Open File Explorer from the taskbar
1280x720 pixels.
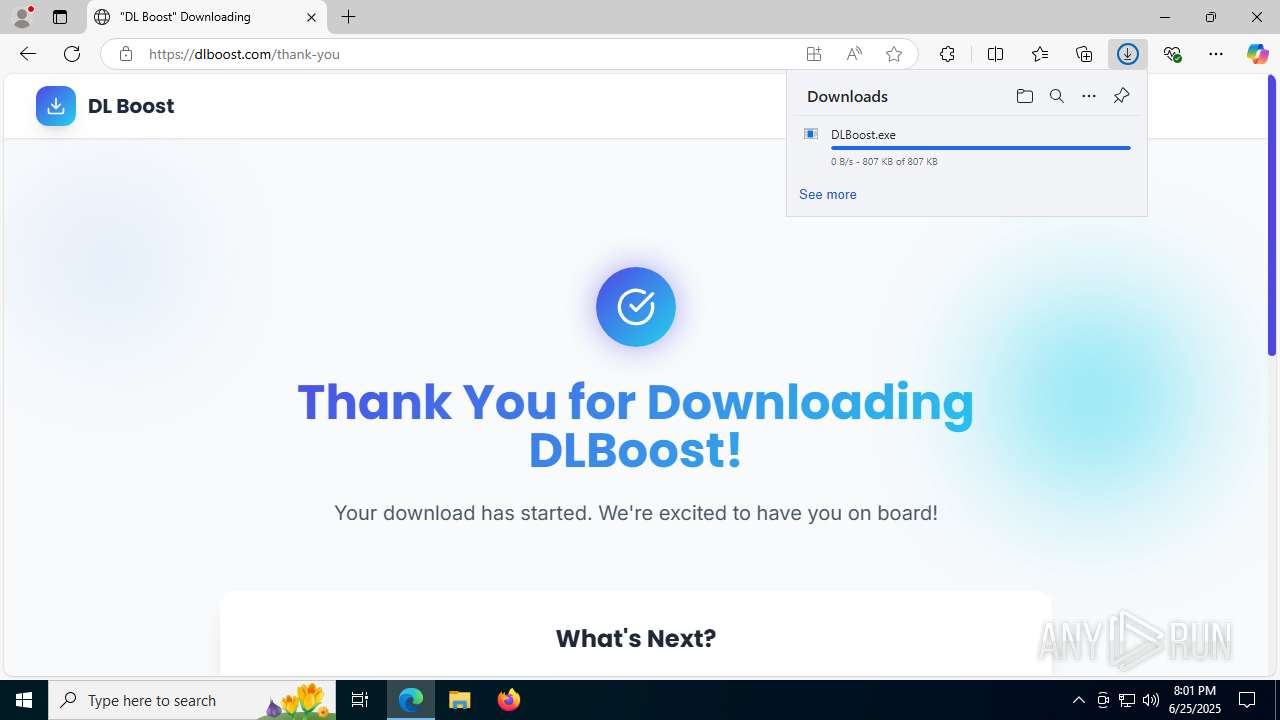pos(460,700)
